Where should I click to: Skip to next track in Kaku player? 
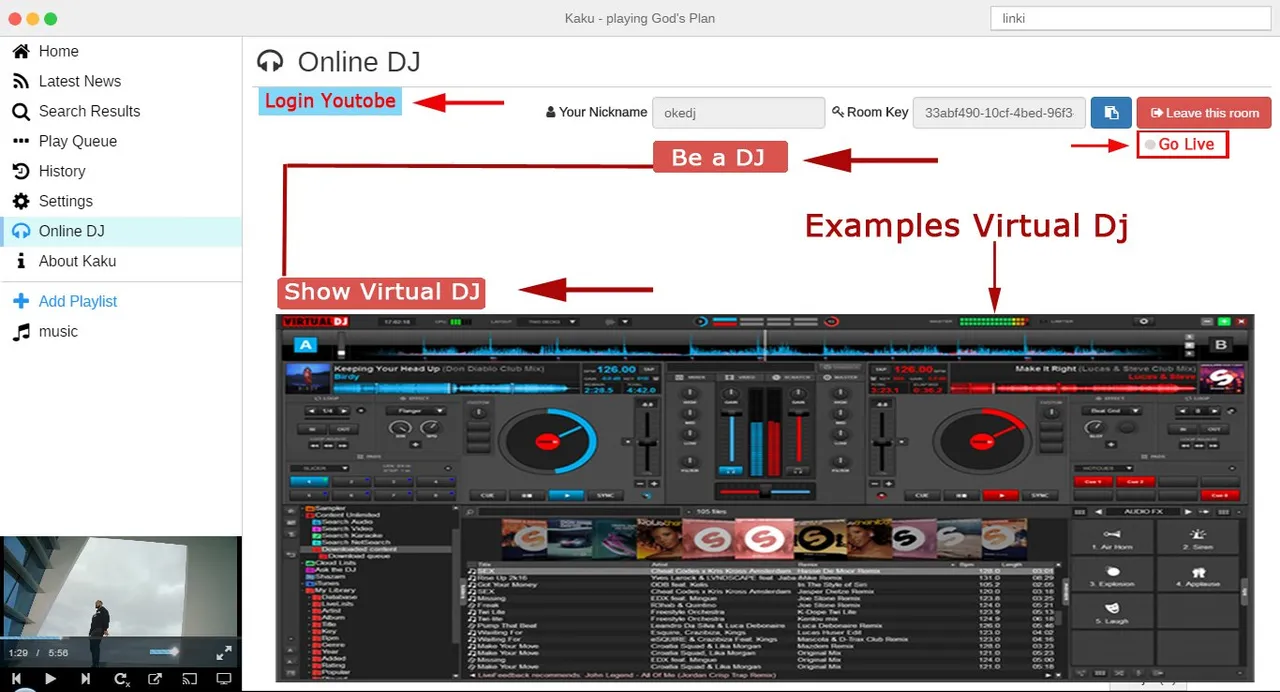tap(85, 679)
